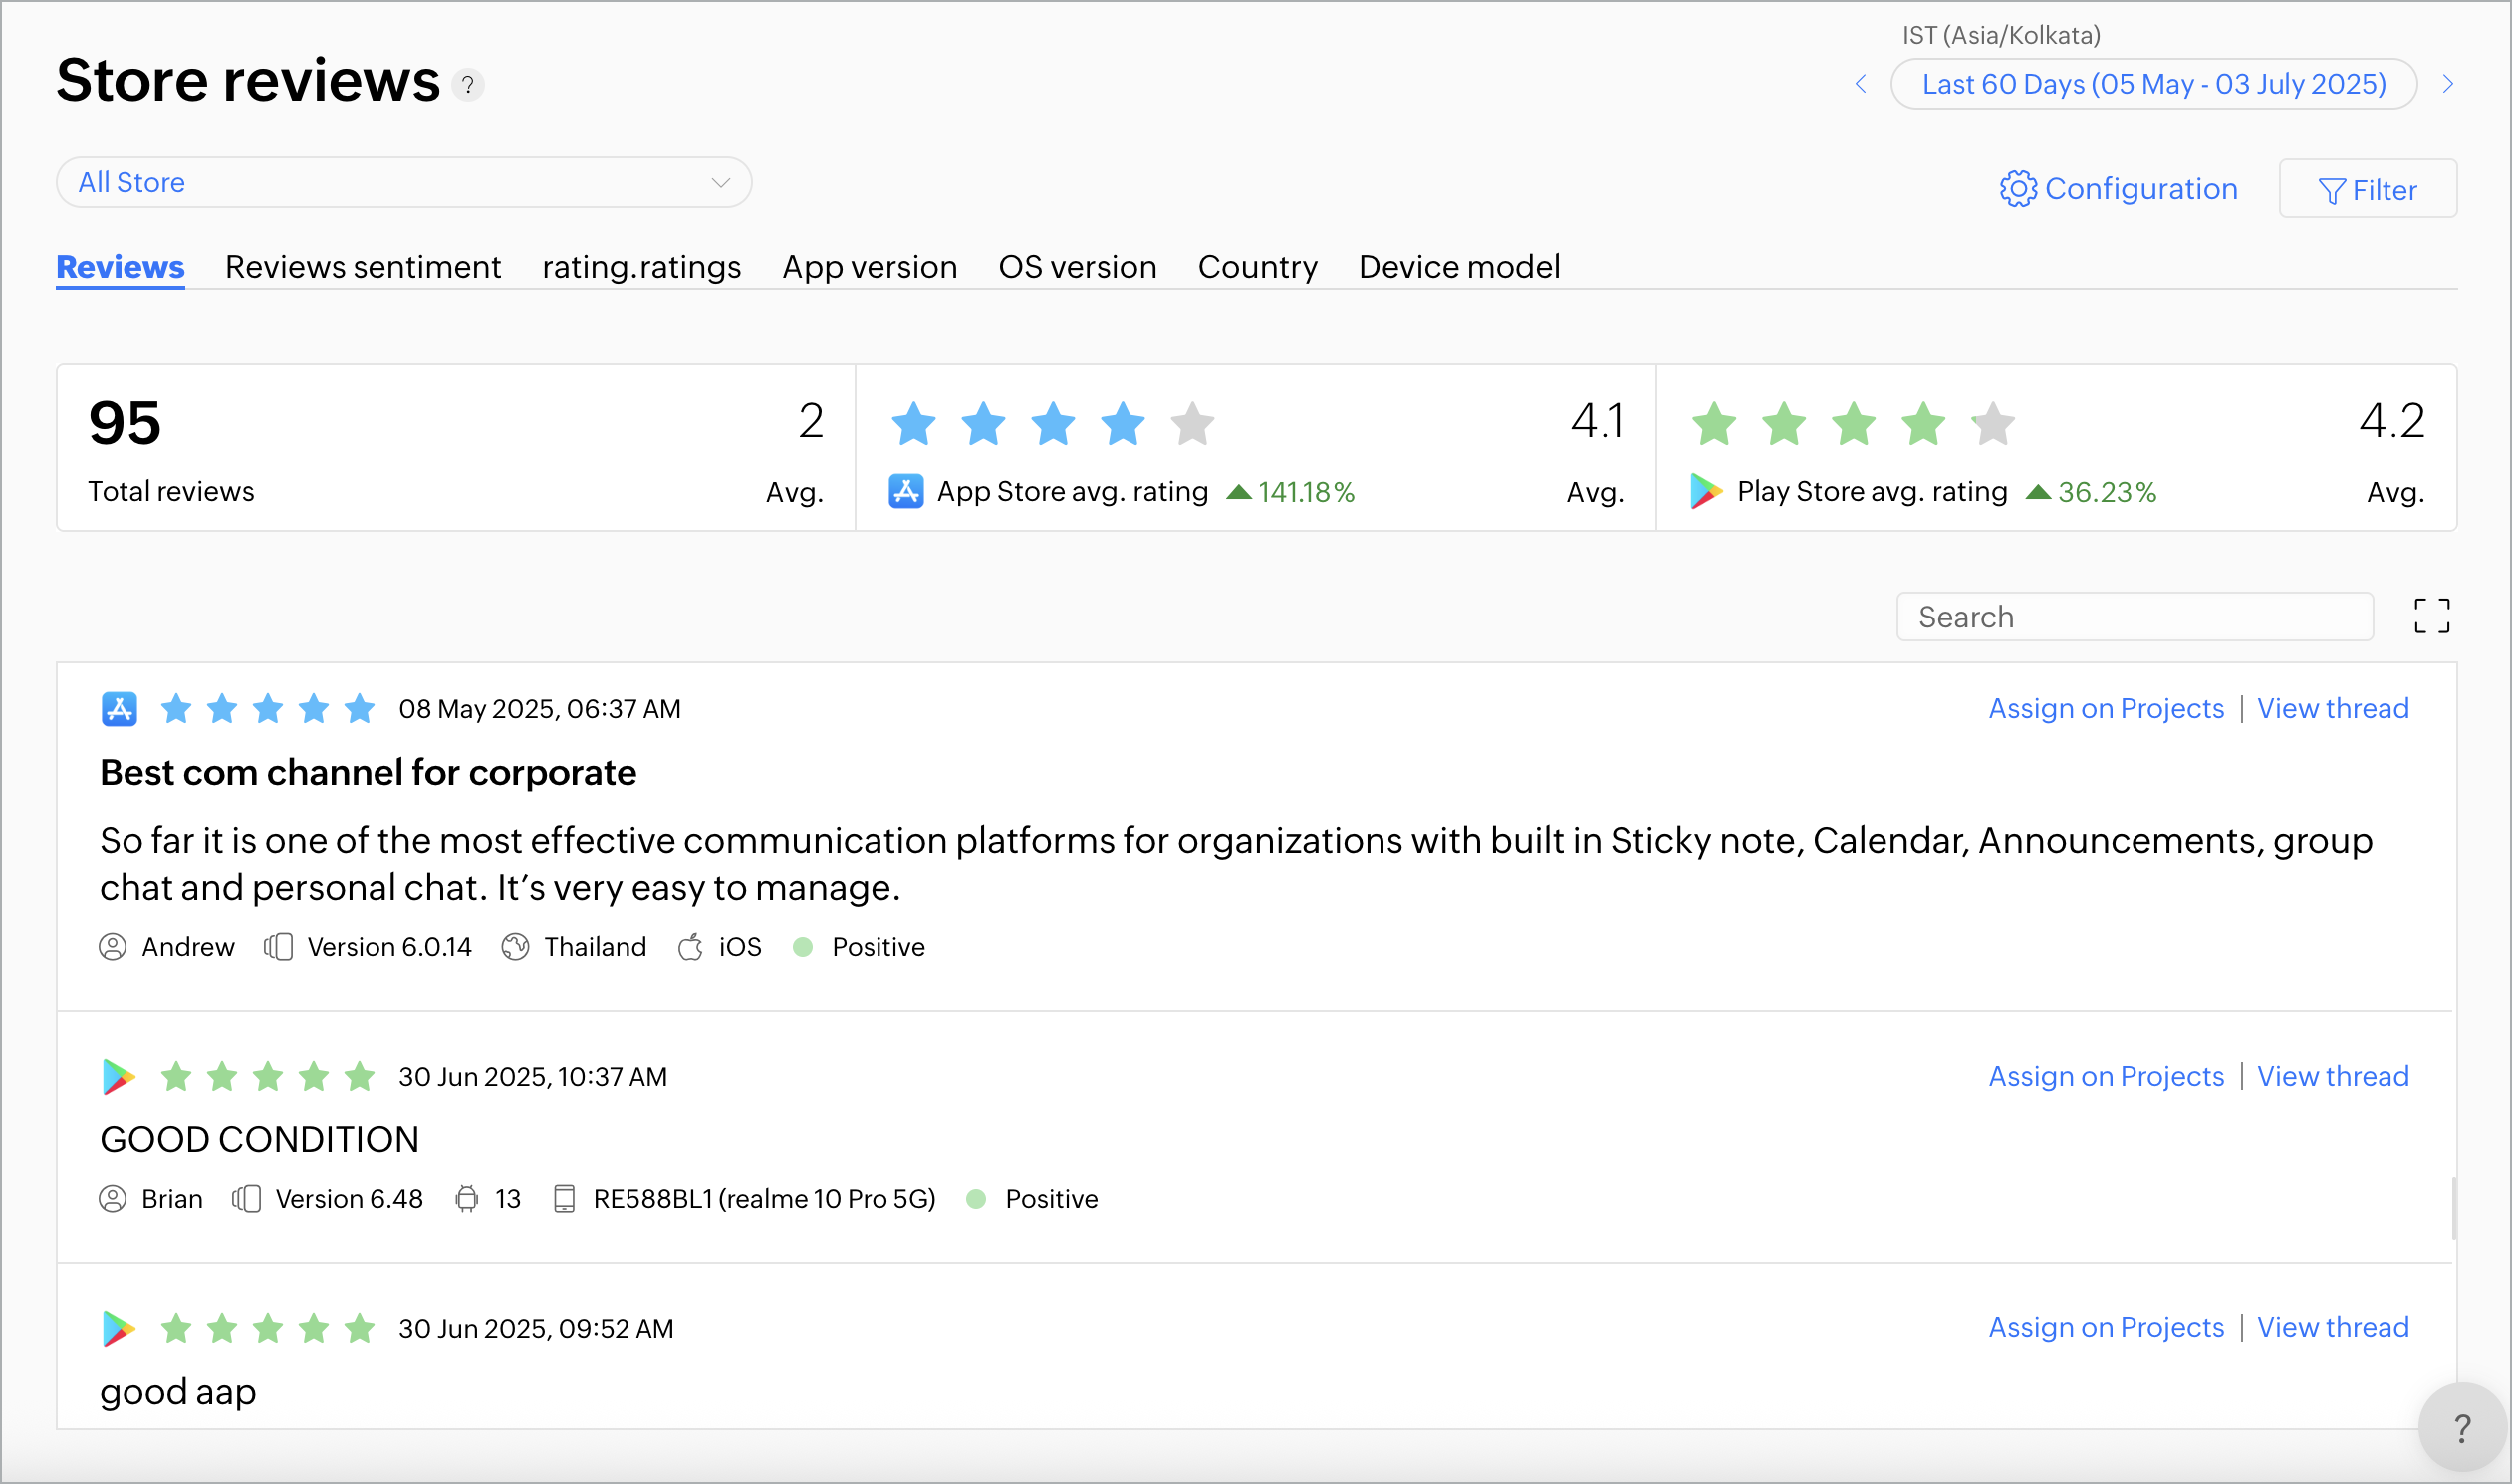Click the App Store logo in avg. rating card
Image resolution: width=2512 pixels, height=1484 pixels.
(906, 492)
